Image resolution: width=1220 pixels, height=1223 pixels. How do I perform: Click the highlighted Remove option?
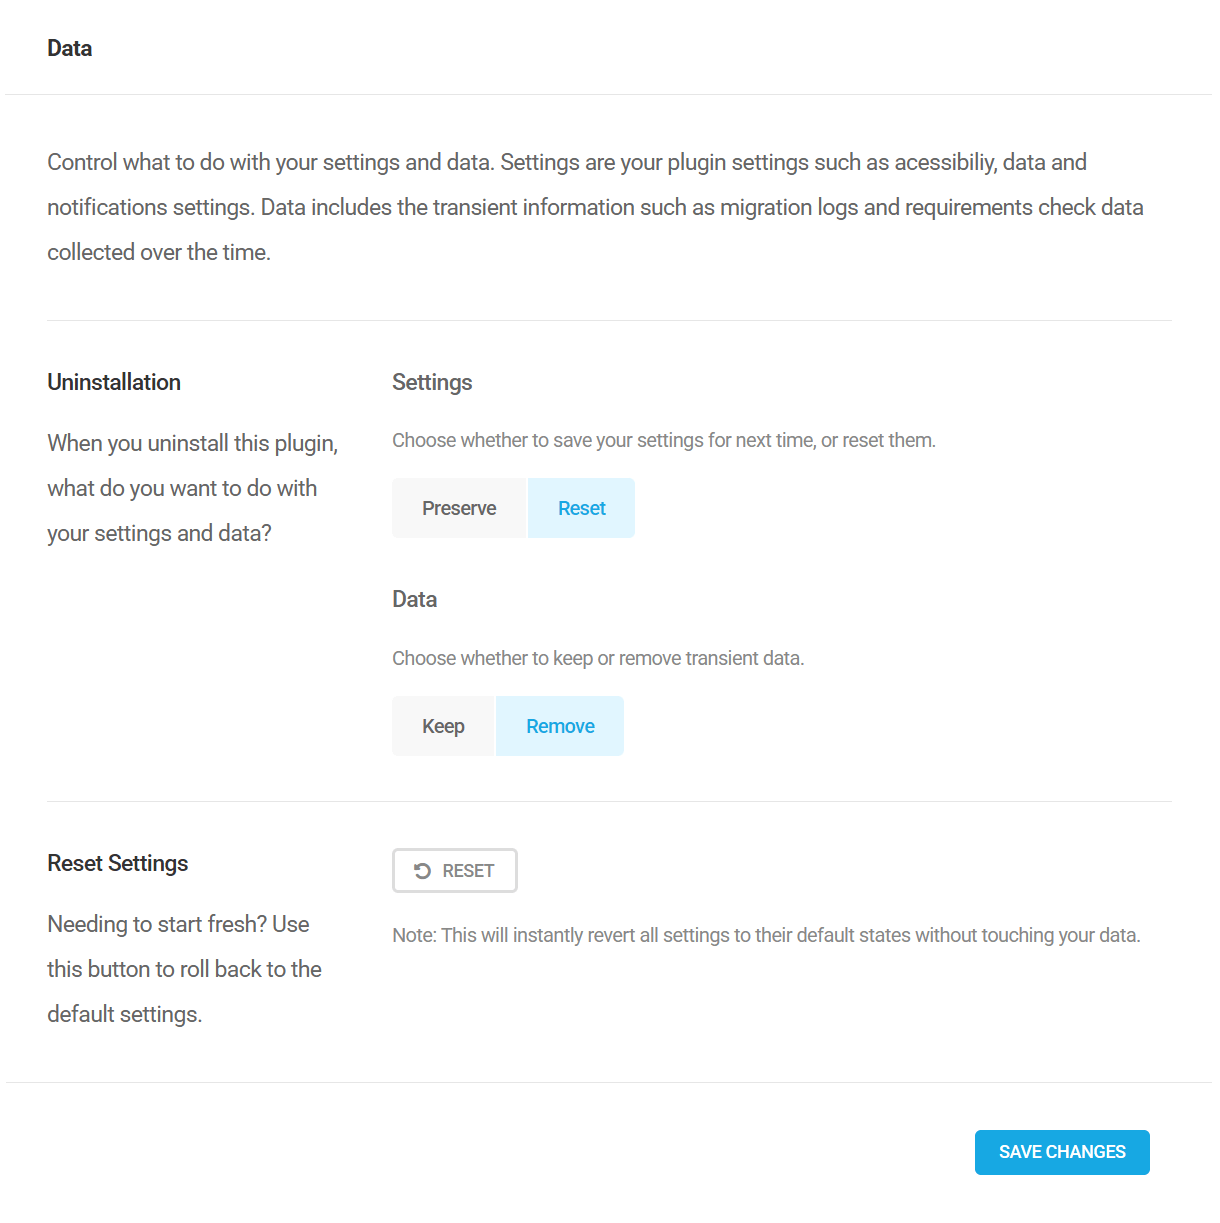click(x=560, y=725)
